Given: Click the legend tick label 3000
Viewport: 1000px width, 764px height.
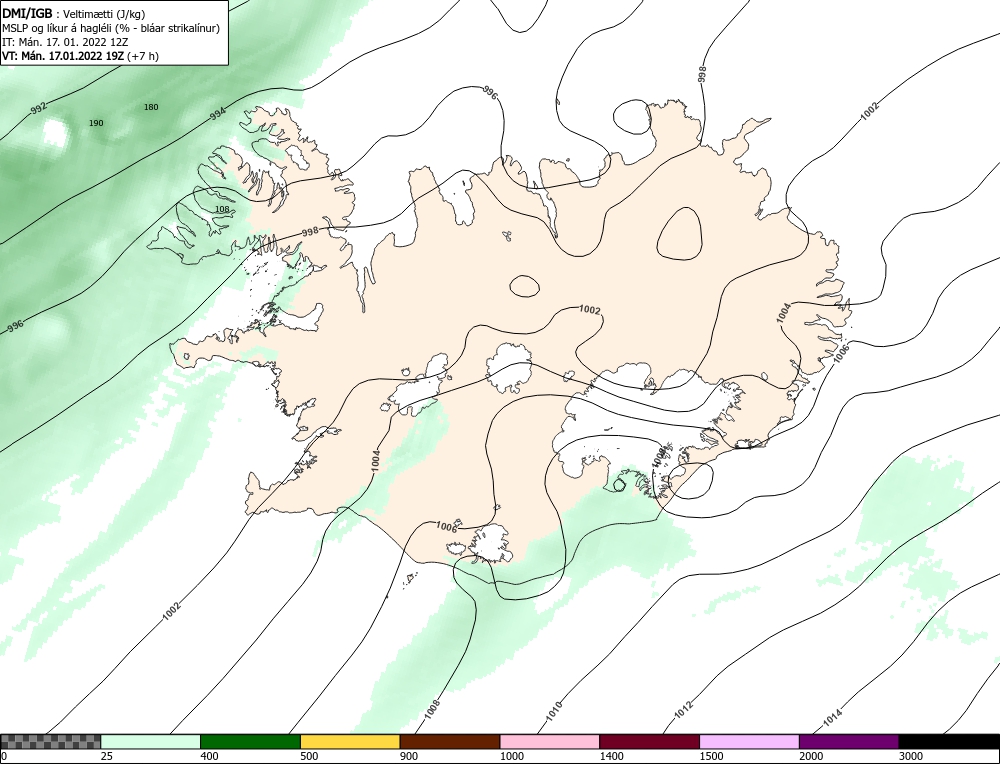Looking at the screenshot, I should point(911,756).
